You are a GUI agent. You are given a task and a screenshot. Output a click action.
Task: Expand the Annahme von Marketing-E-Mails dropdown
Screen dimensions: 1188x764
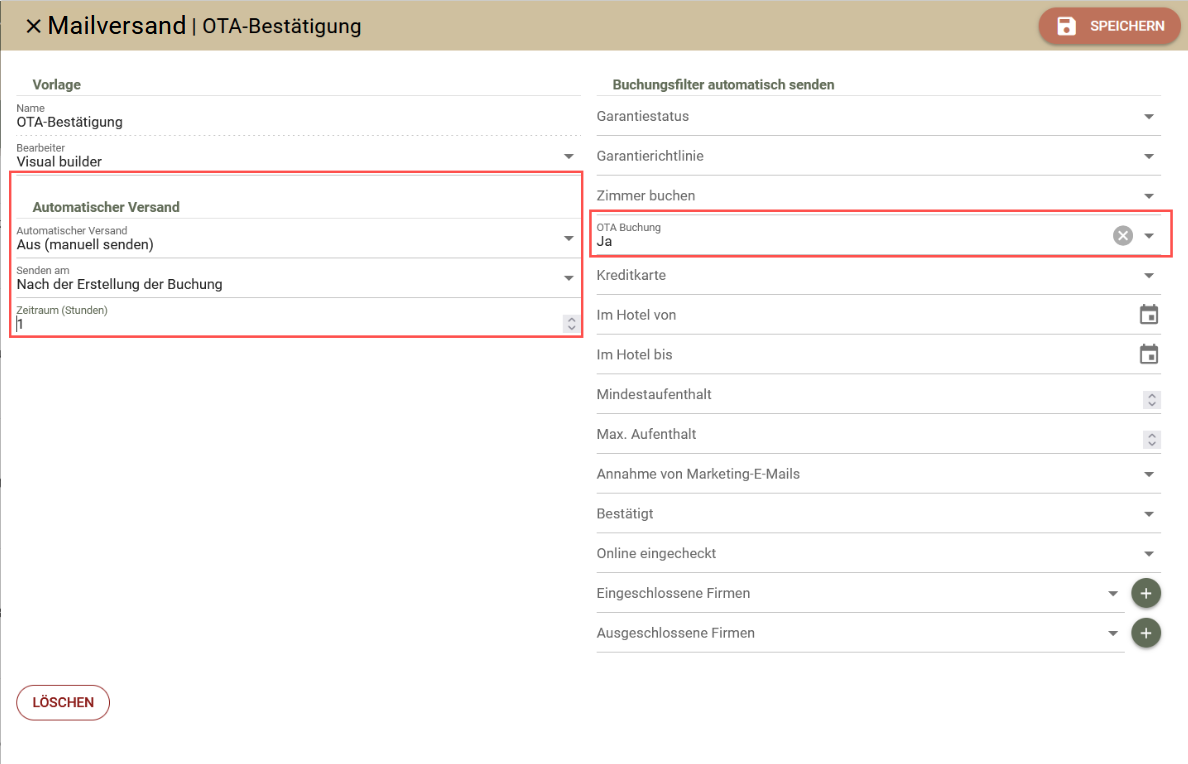click(x=878, y=474)
